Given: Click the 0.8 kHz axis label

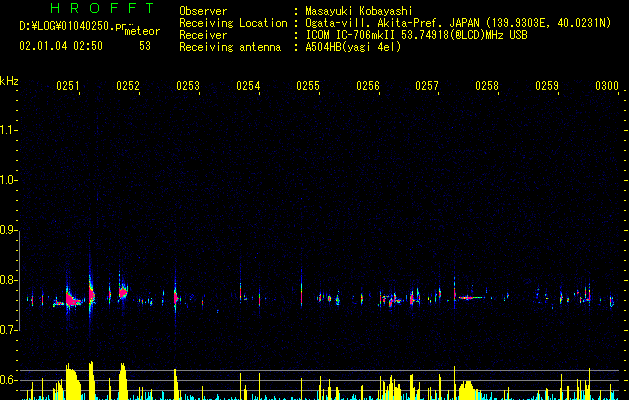Looking at the screenshot, I should tap(8, 280).
